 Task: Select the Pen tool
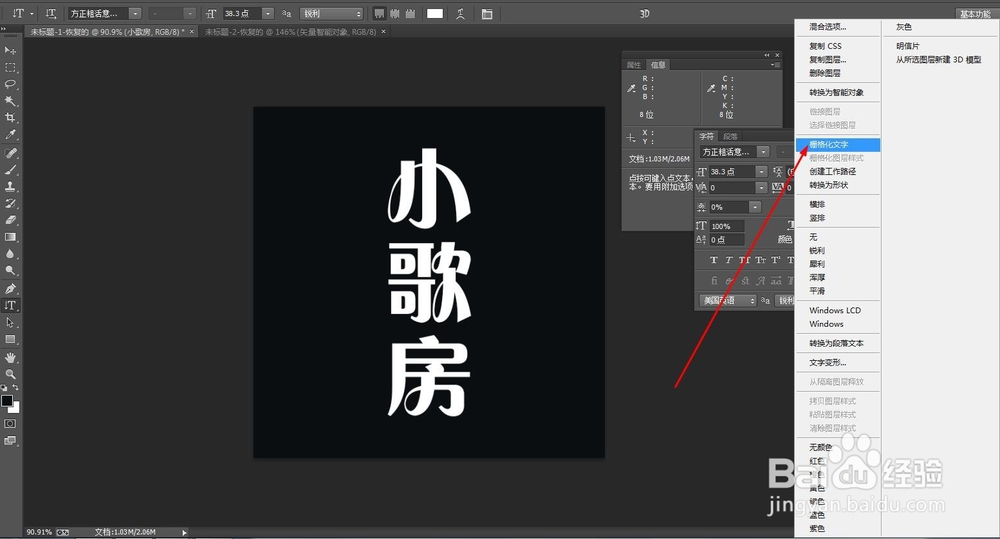(x=10, y=289)
